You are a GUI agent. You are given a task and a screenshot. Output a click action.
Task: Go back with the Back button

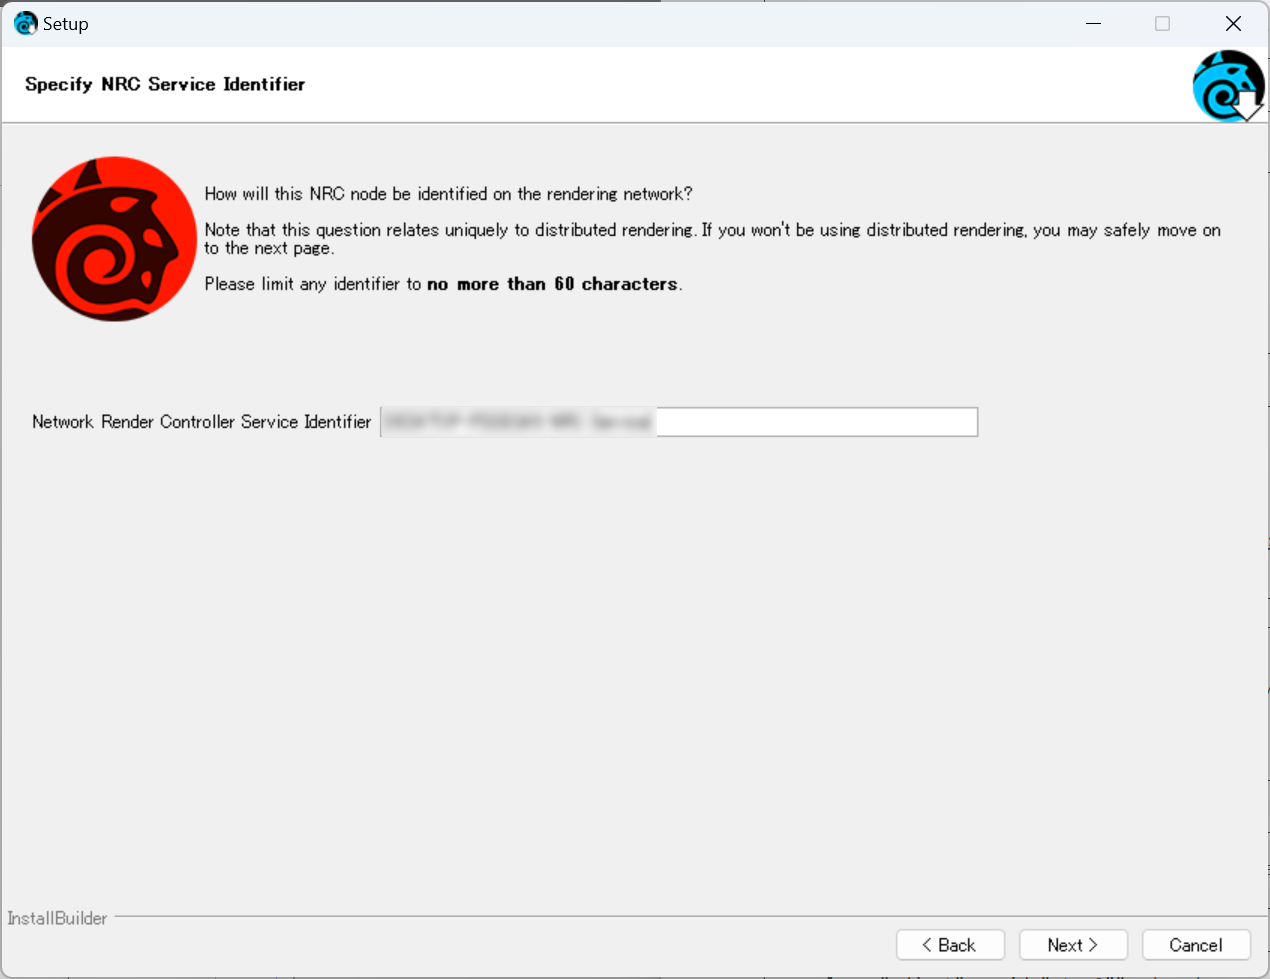(x=949, y=945)
